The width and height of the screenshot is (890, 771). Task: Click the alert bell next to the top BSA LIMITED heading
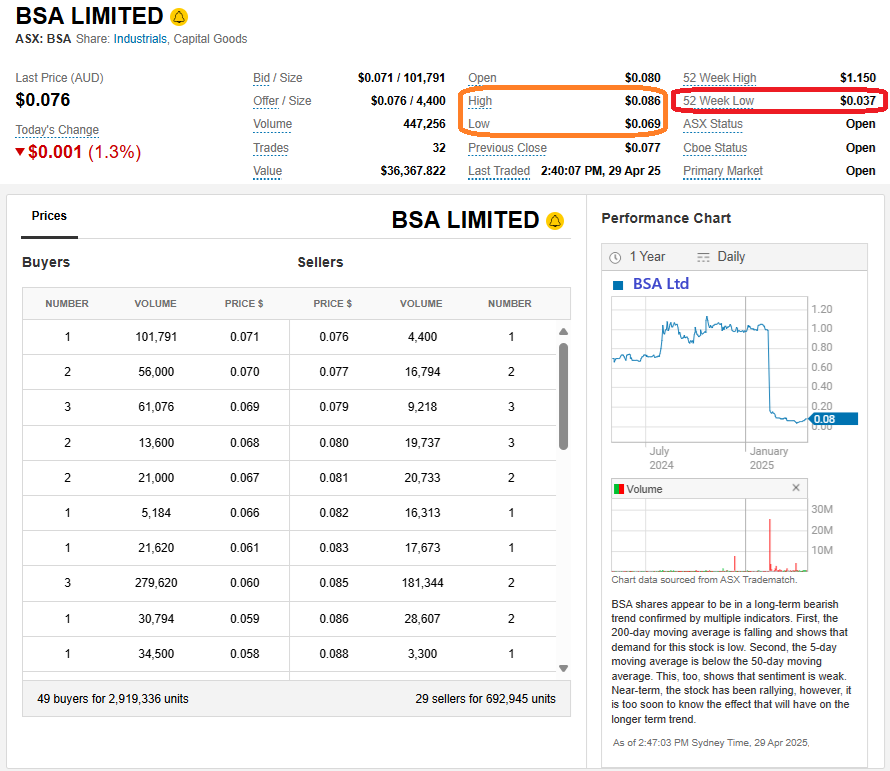click(179, 17)
